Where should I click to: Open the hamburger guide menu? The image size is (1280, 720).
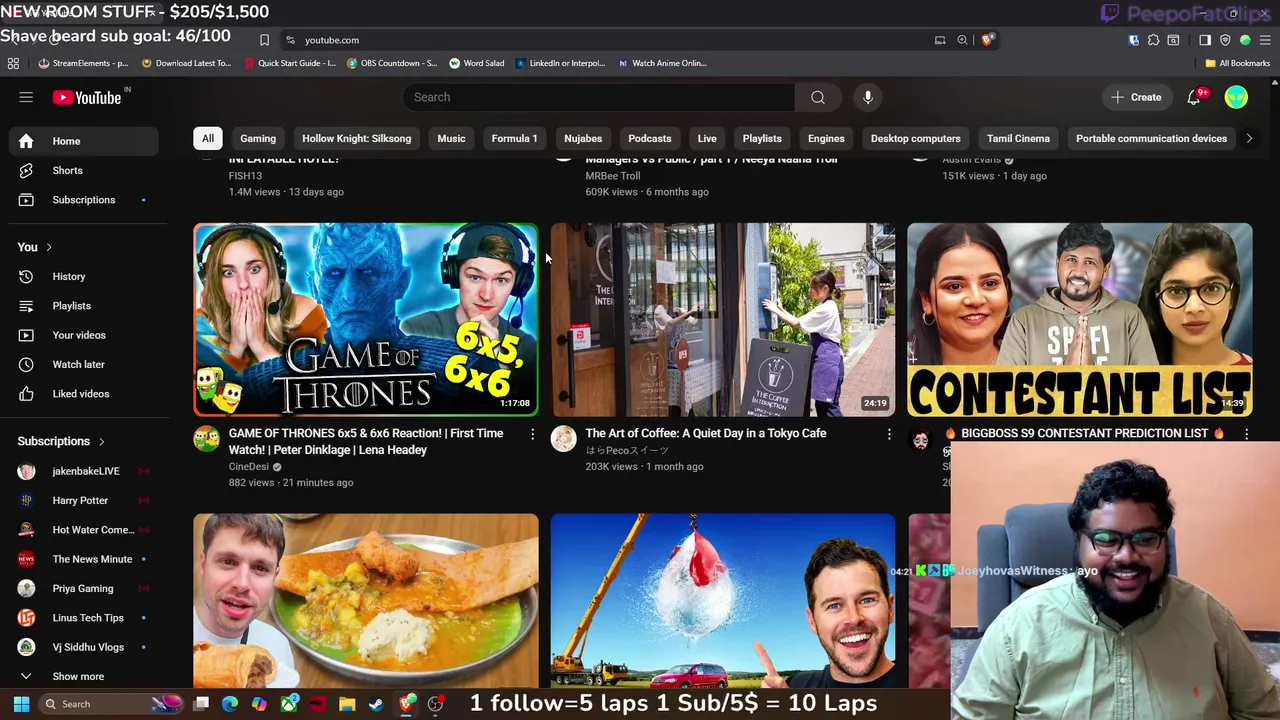(26, 97)
